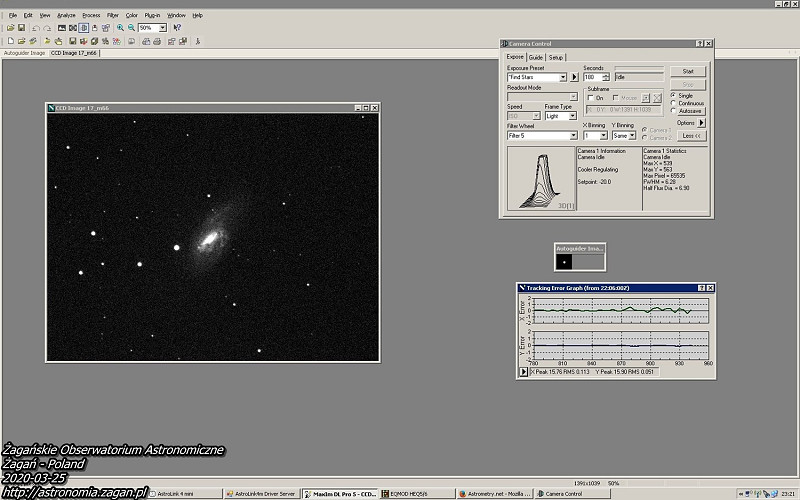Open the Analyze menu

click(x=66, y=16)
